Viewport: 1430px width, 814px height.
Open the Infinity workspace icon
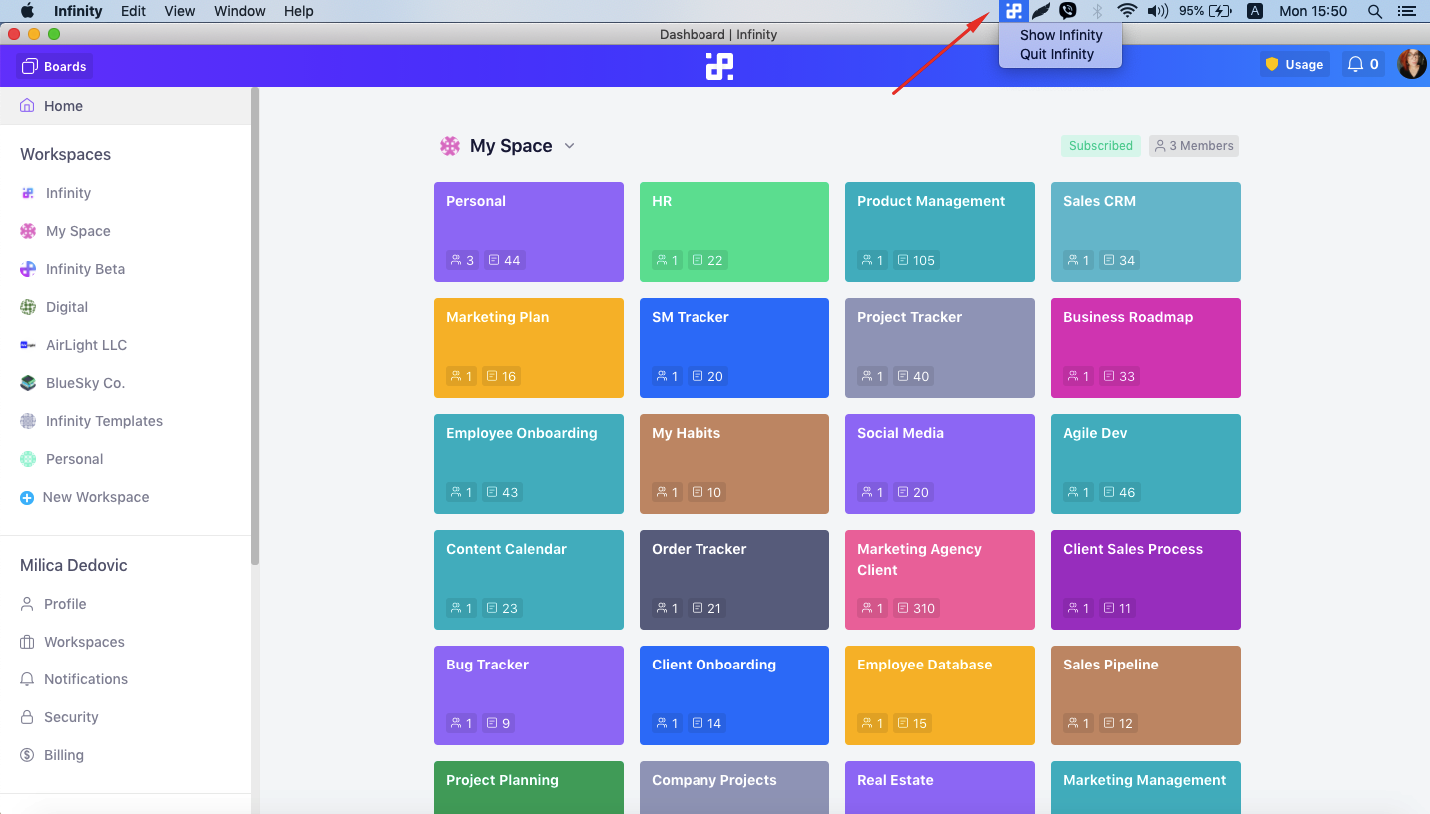(28, 193)
